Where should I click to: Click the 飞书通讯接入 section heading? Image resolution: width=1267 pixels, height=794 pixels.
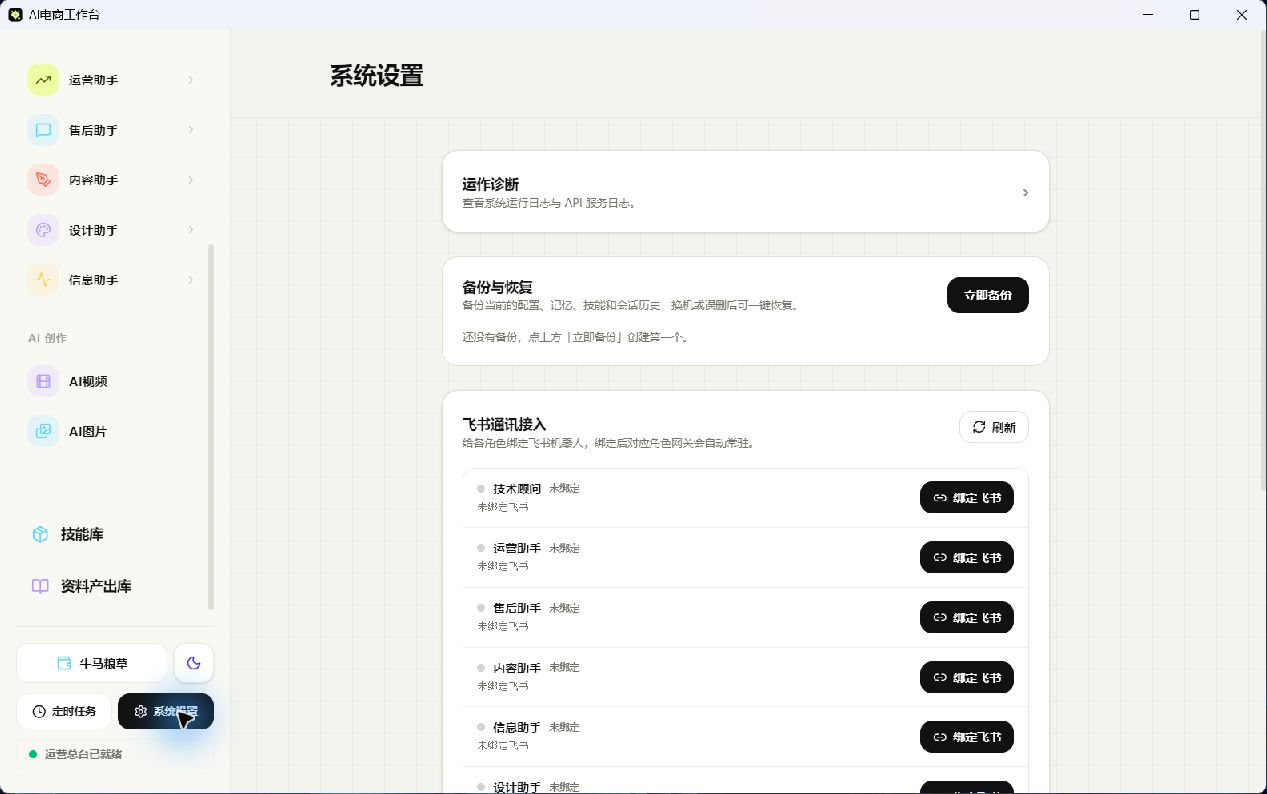(504, 424)
